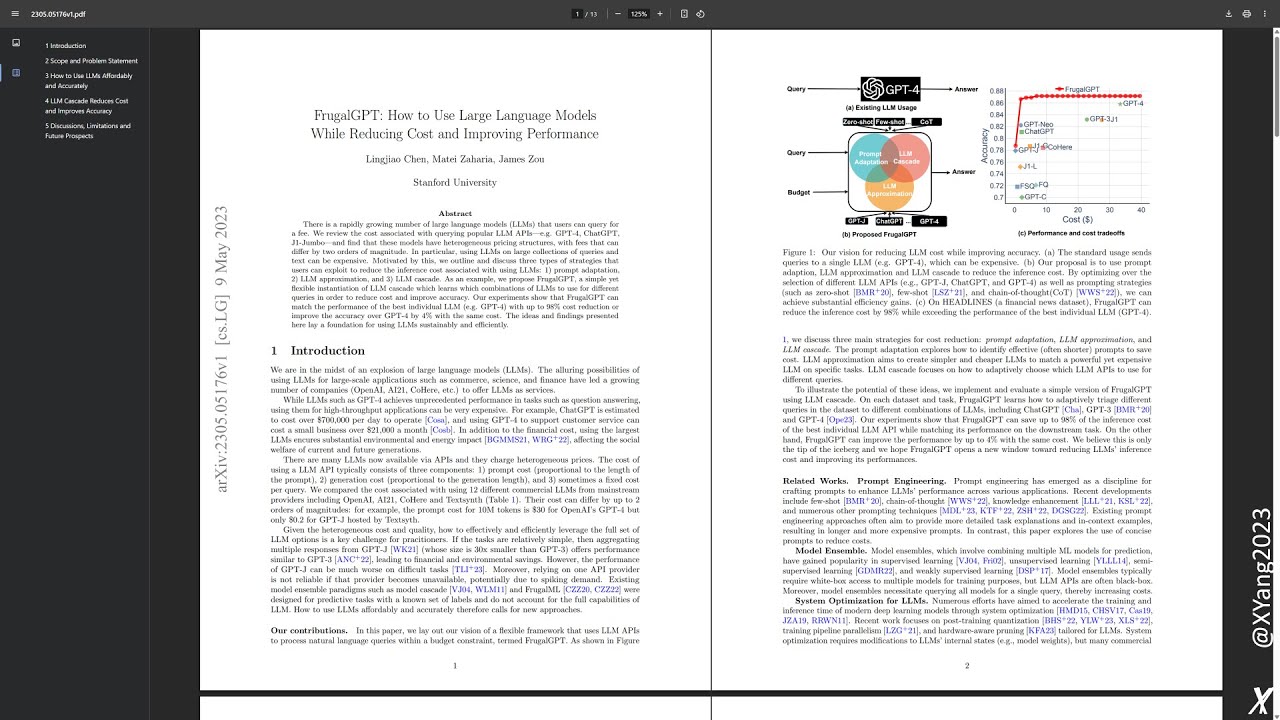Follow the [Cosa] citation link
The height and width of the screenshot is (720, 1280).
[x=436, y=421]
